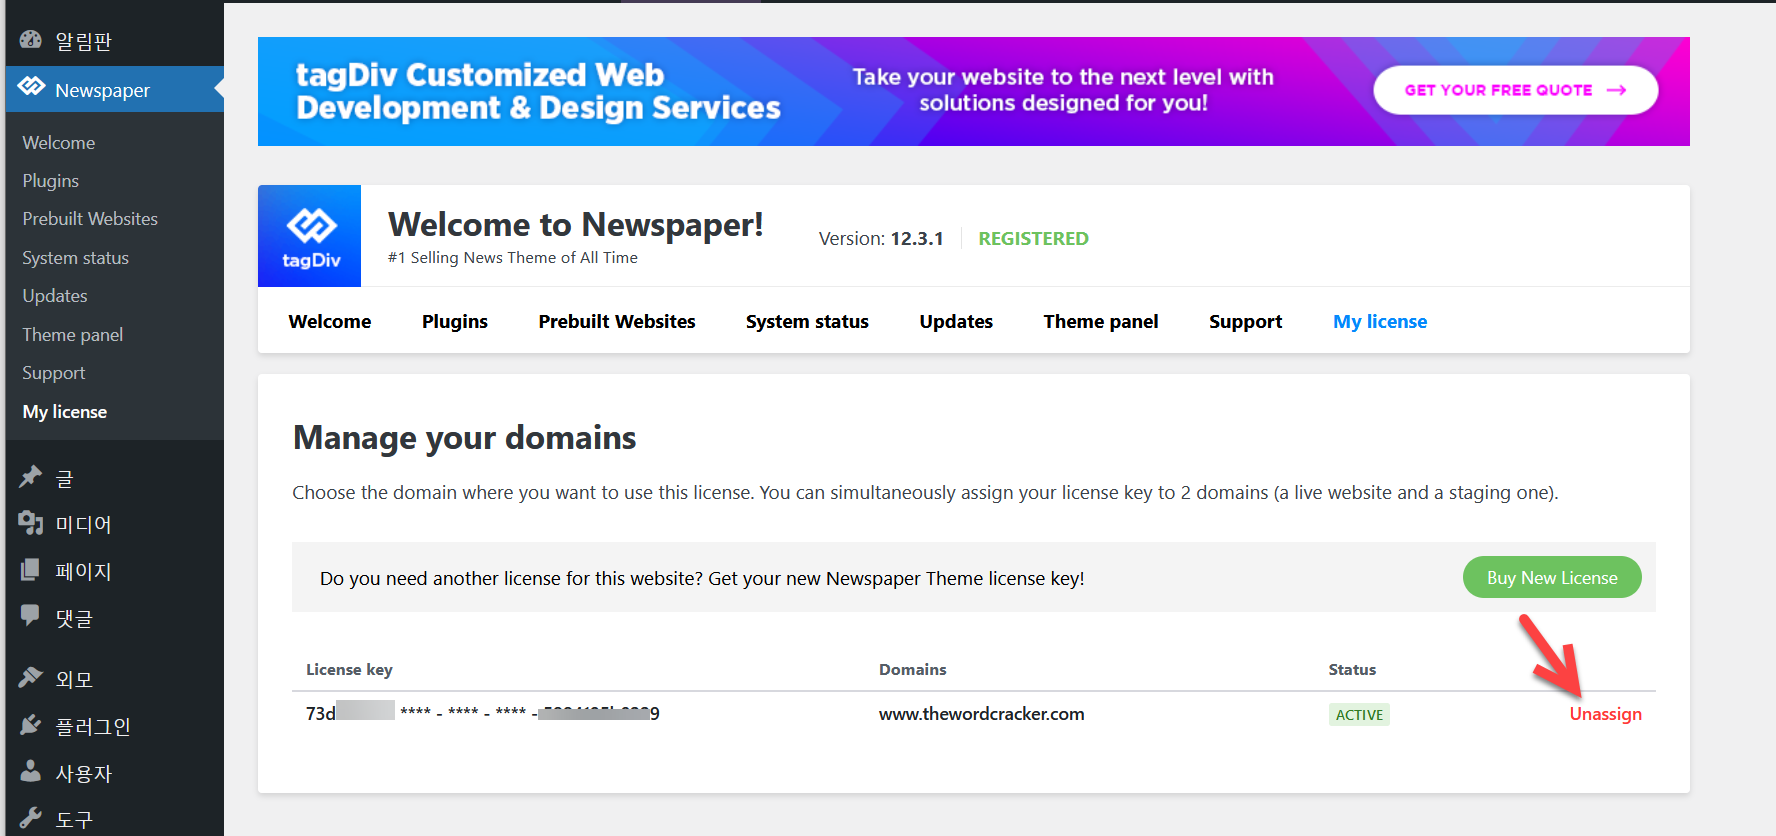
Task: Click the ACTIVE status badge
Action: pos(1359,715)
